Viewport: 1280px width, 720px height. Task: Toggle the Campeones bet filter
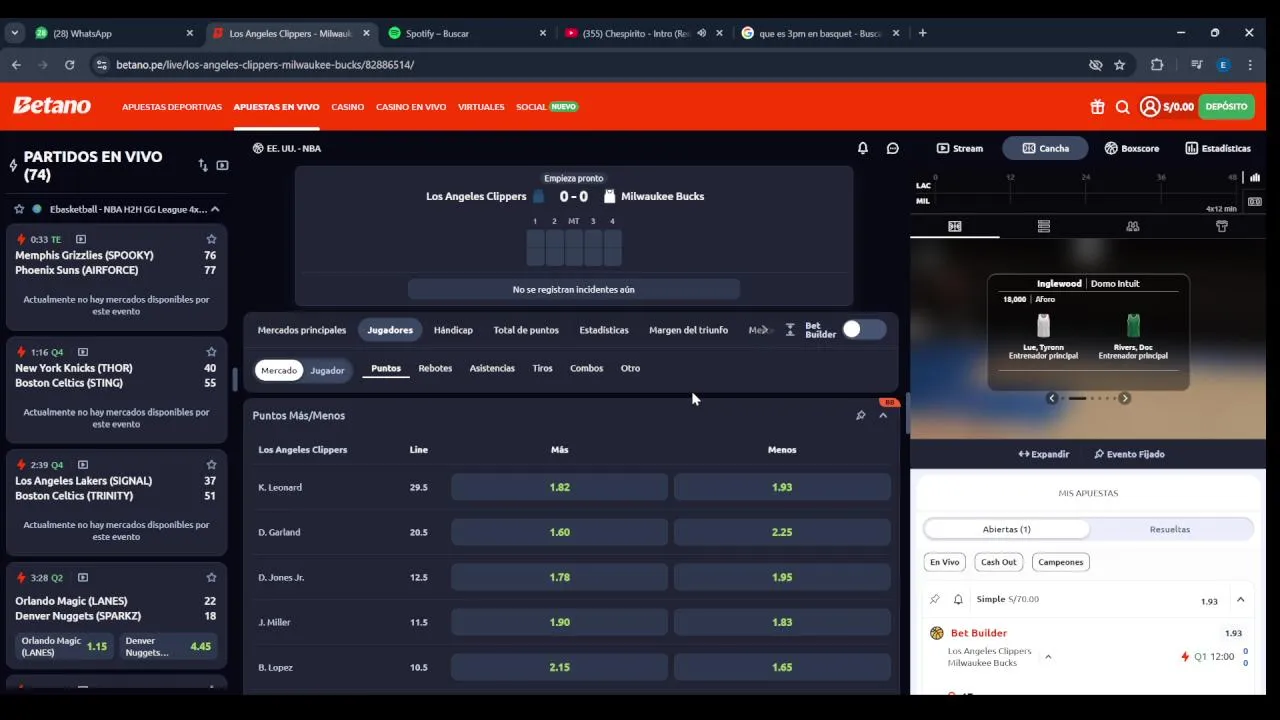click(x=1061, y=562)
